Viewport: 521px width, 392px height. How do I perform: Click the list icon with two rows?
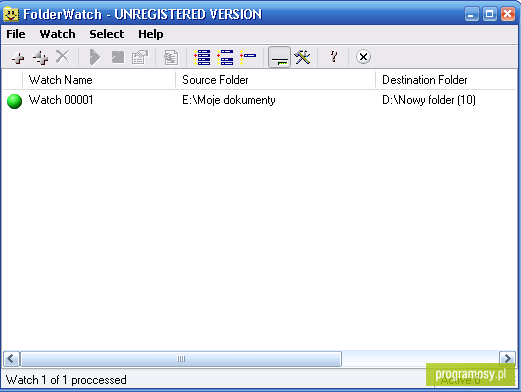pos(225,57)
